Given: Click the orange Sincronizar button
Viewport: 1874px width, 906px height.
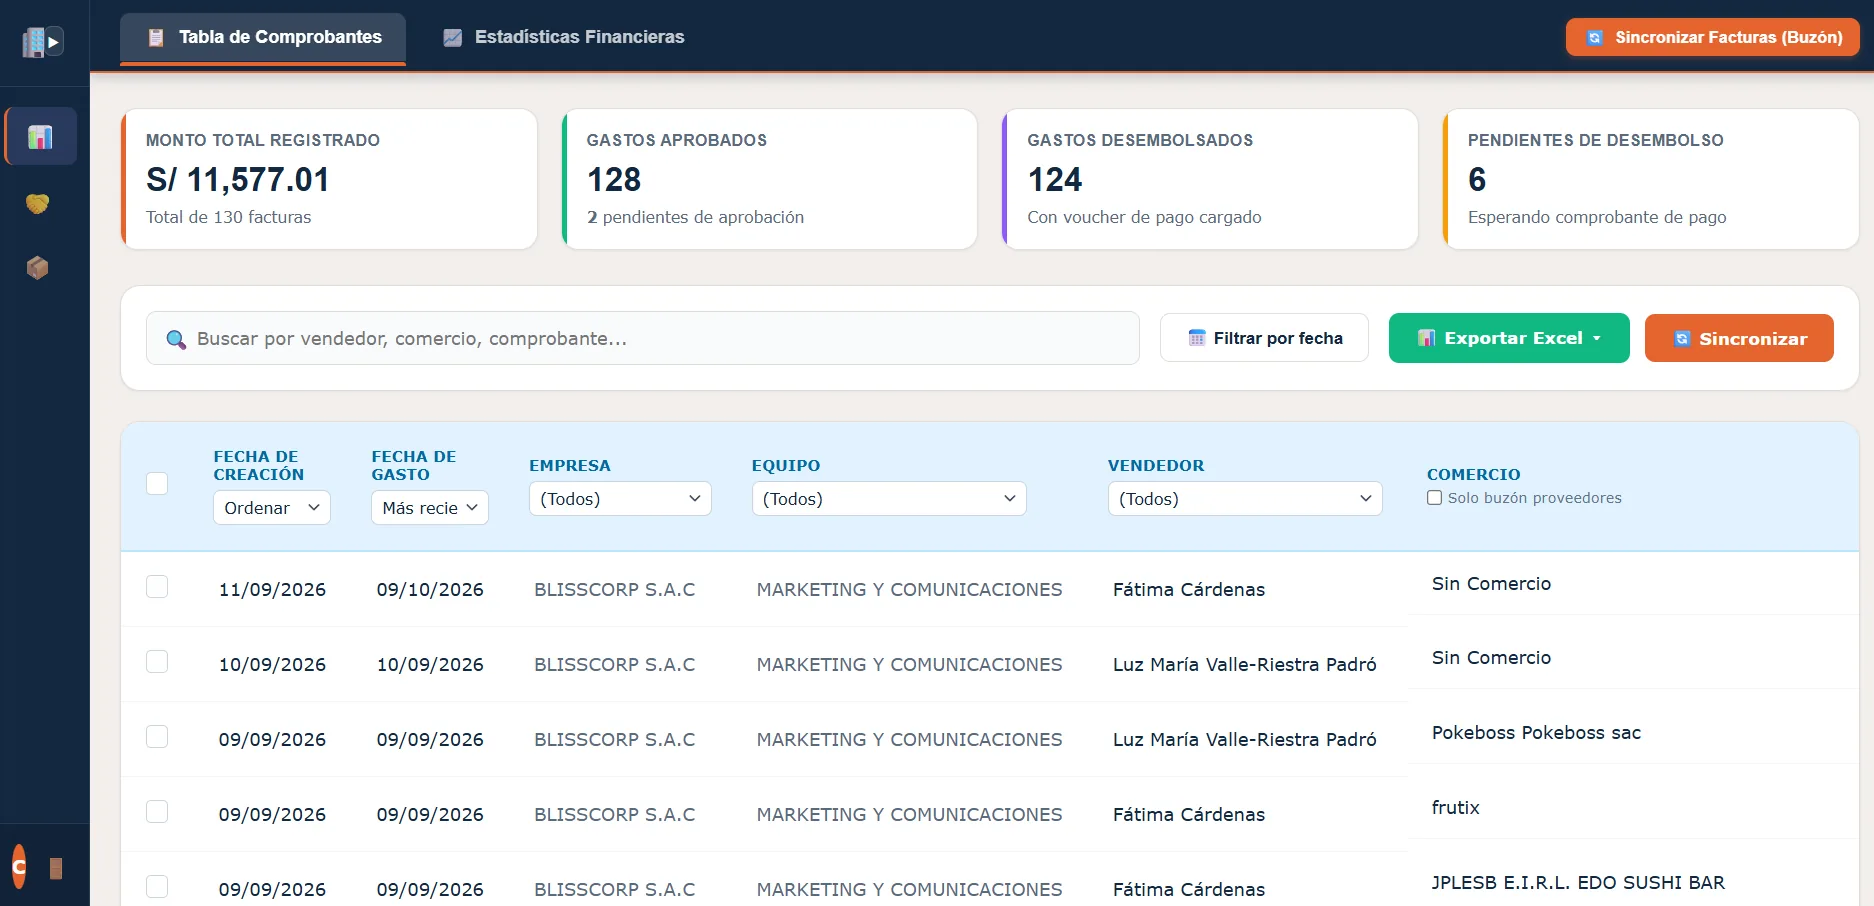Looking at the screenshot, I should (x=1739, y=338).
